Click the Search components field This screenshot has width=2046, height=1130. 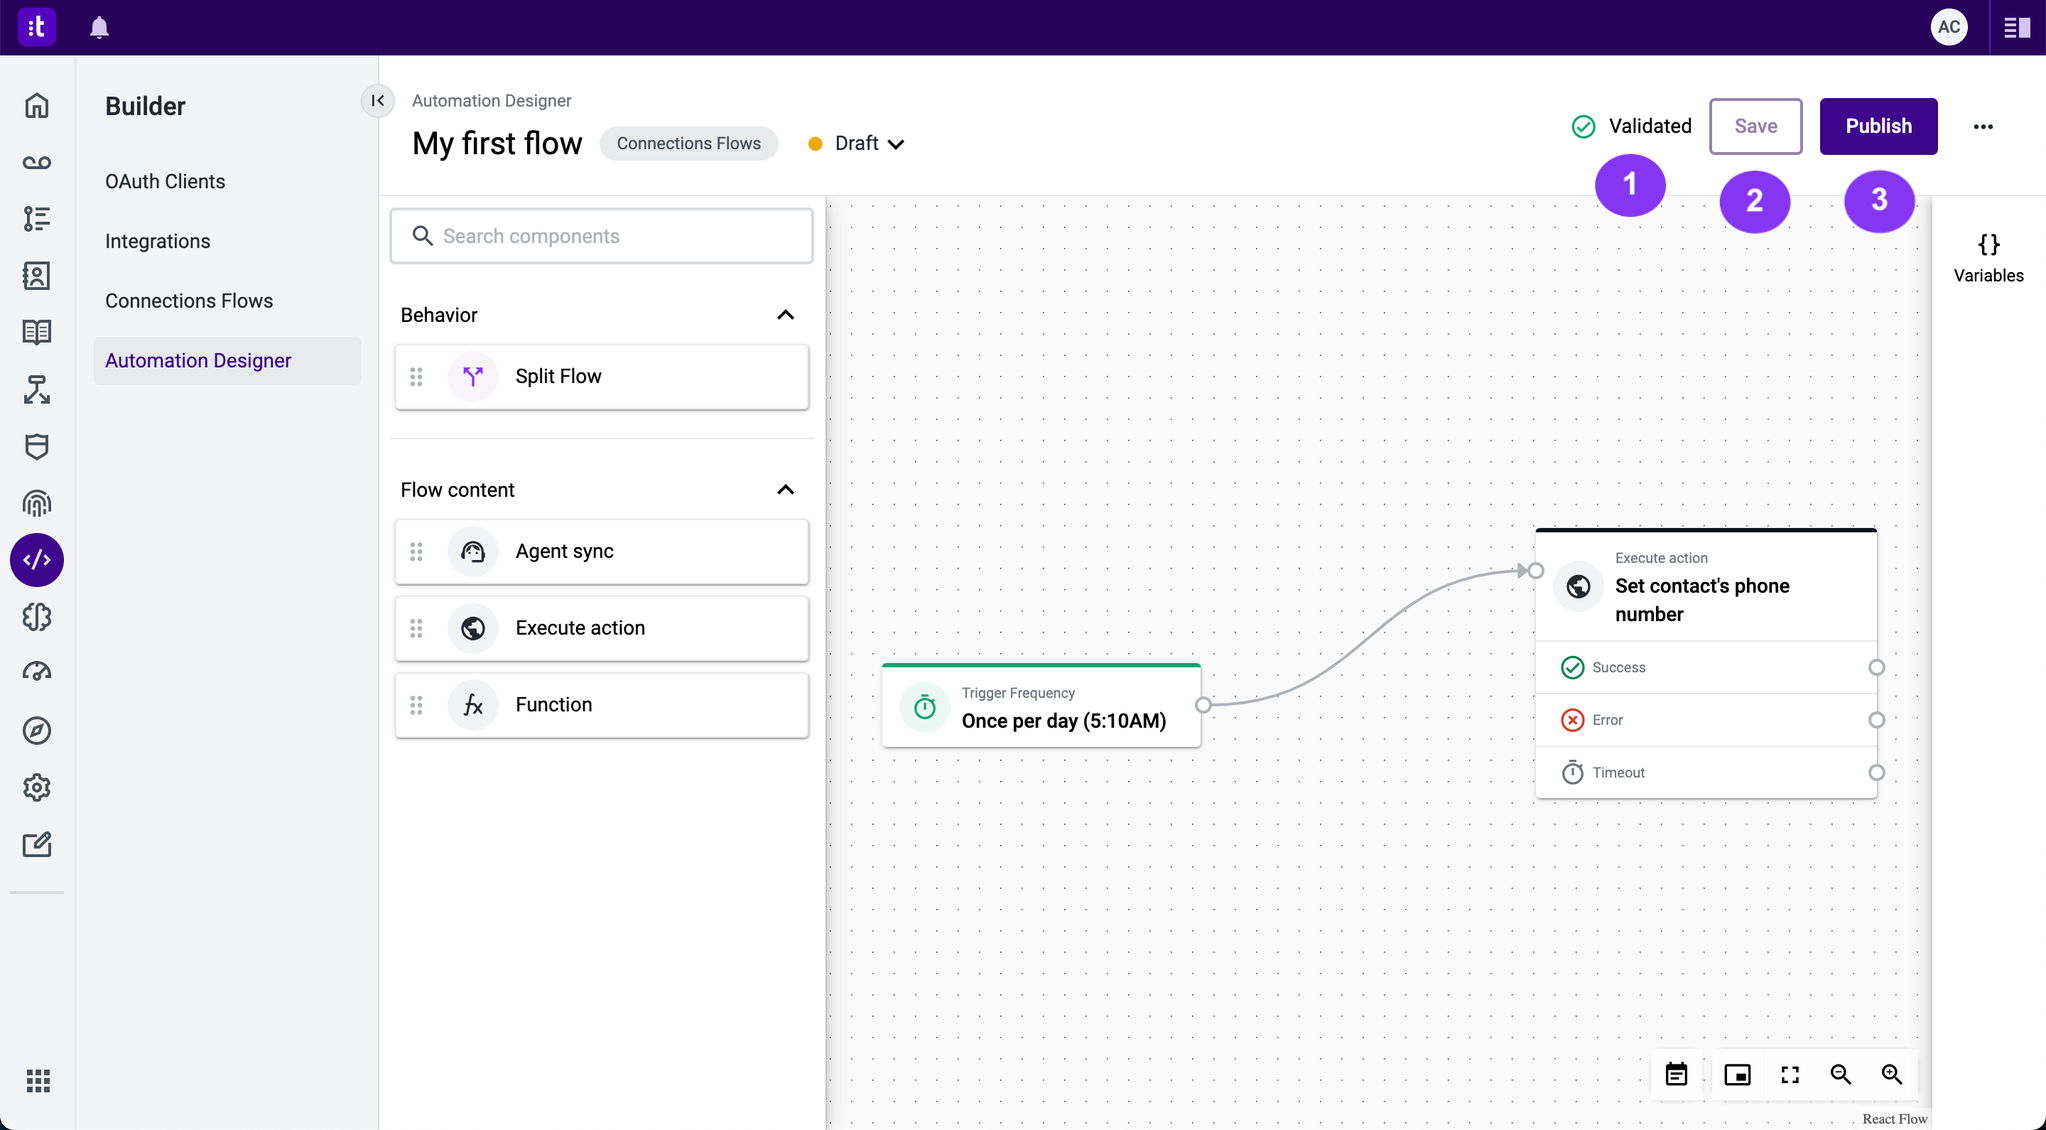pos(602,236)
